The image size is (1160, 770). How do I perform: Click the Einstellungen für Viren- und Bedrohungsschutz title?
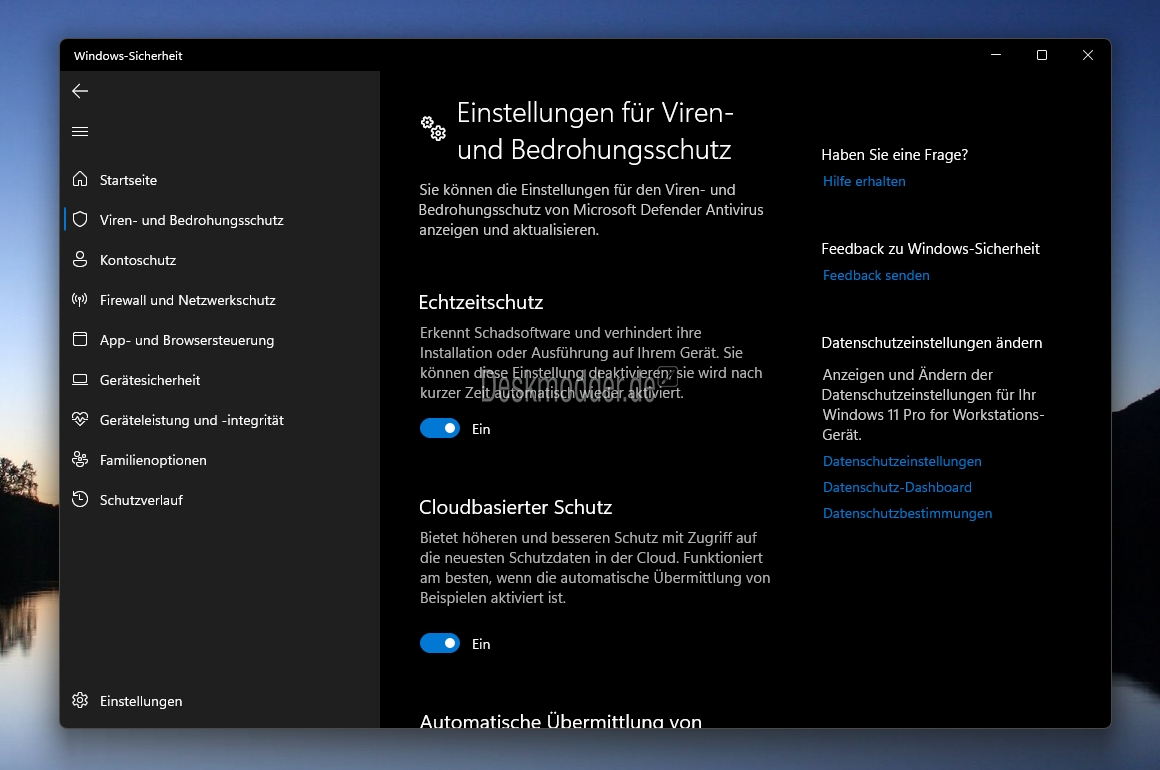(x=595, y=131)
